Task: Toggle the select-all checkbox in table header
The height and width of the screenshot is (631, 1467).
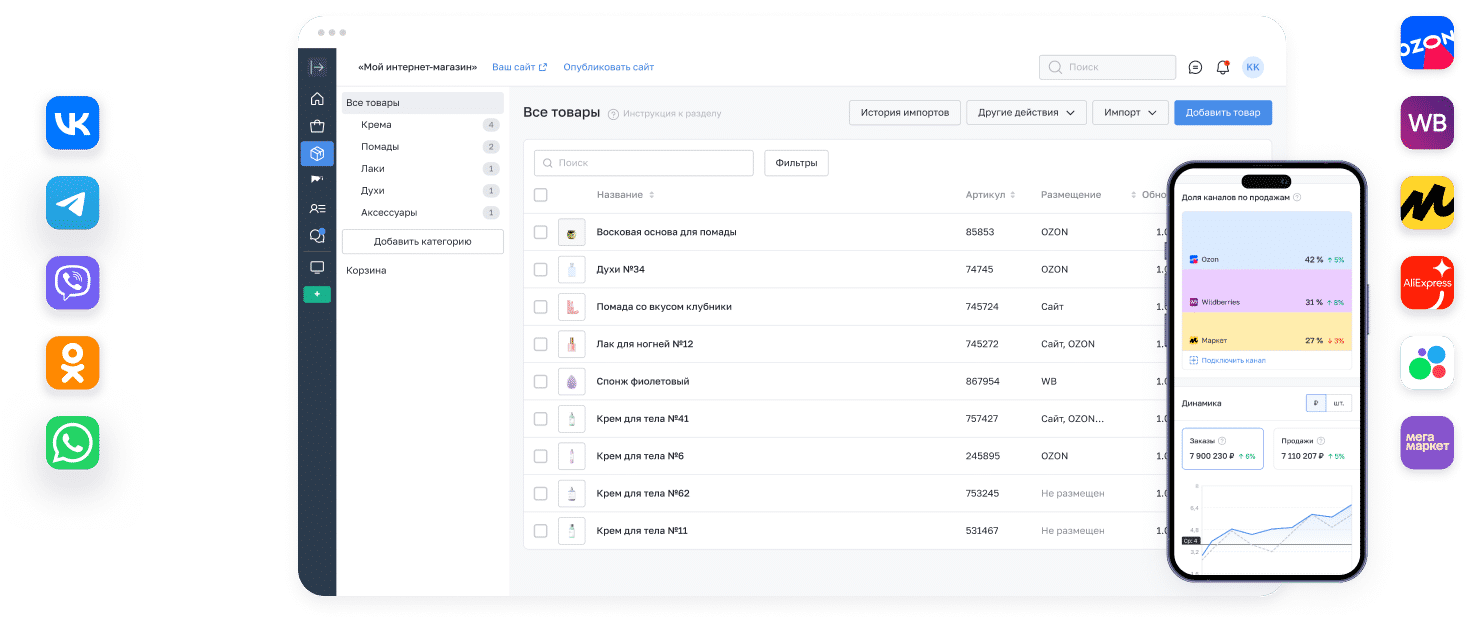Action: coord(540,195)
